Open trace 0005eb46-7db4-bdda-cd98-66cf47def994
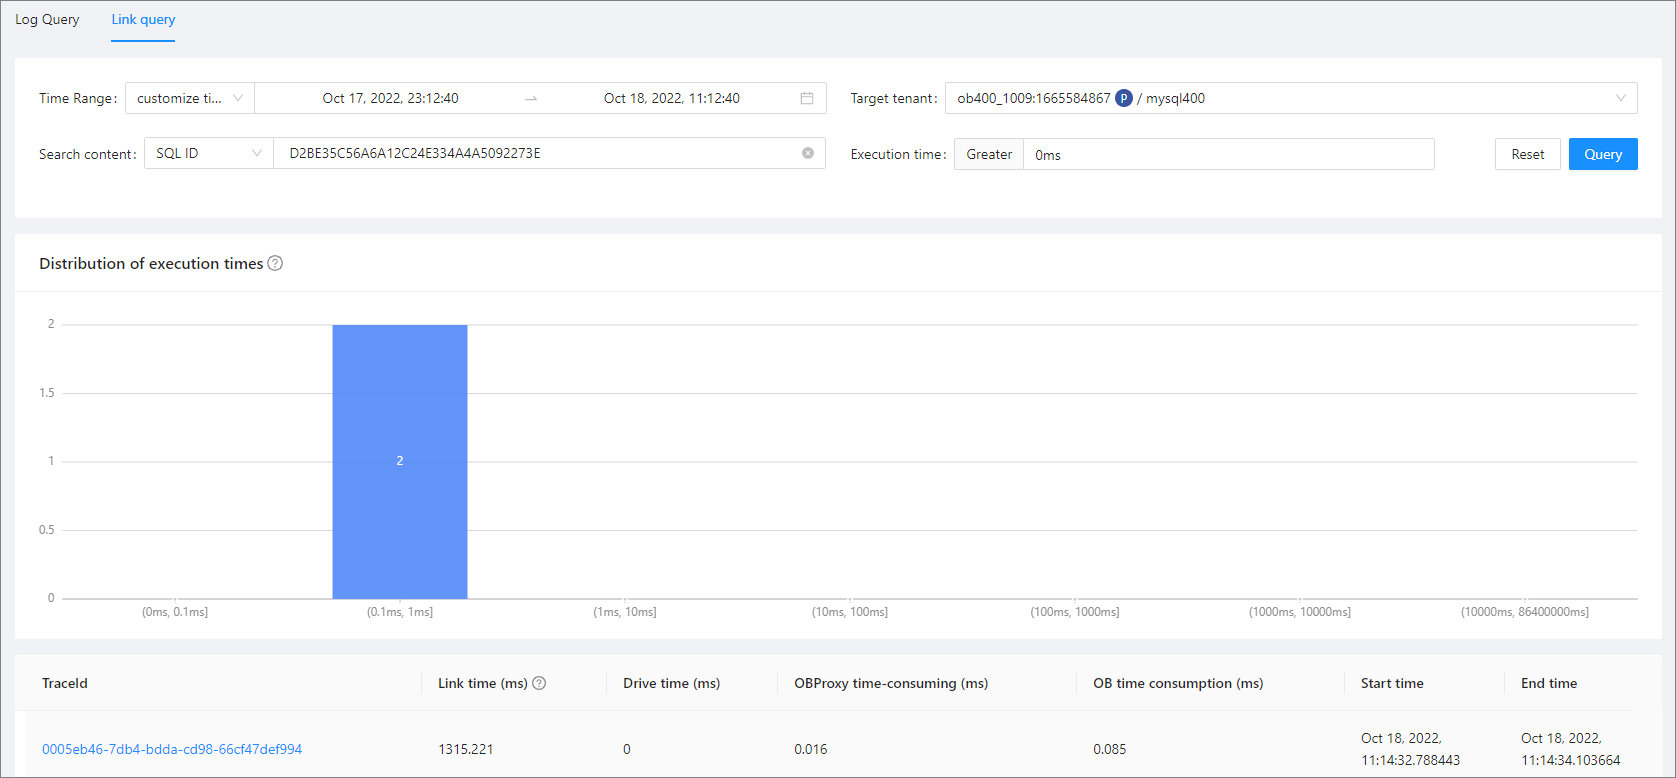This screenshot has width=1676, height=778. click(x=172, y=749)
